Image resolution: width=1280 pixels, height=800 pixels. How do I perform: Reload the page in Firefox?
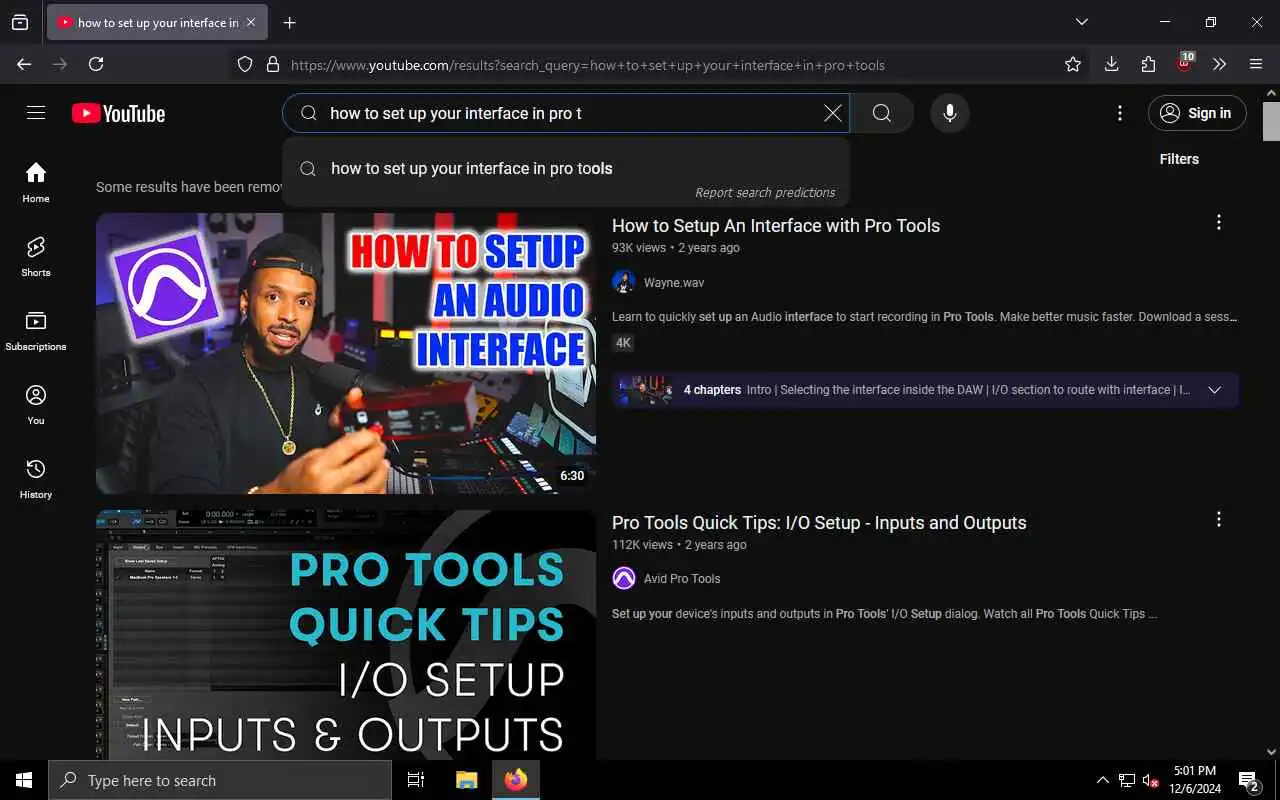pos(96,64)
